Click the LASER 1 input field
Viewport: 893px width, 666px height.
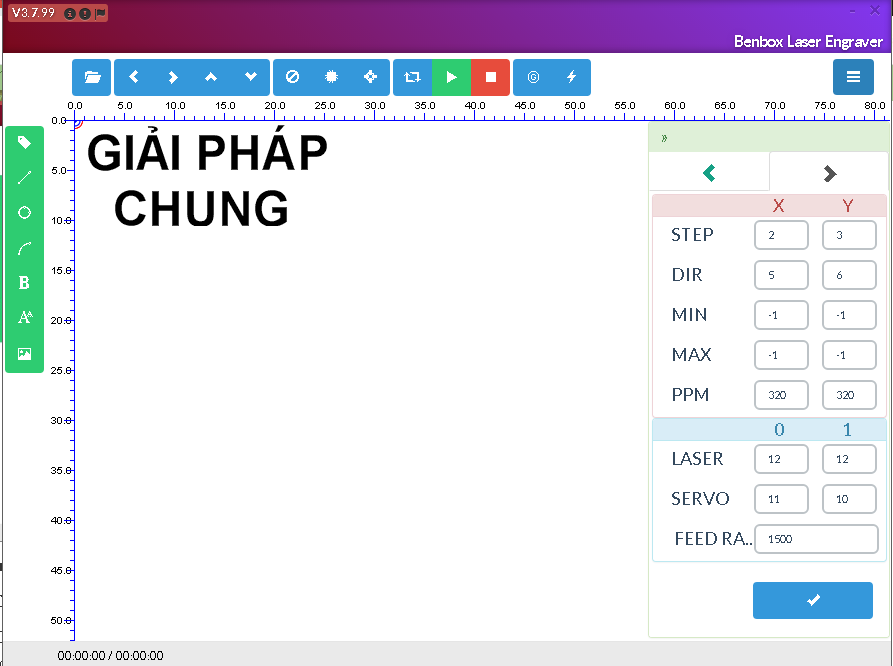[x=849, y=459]
